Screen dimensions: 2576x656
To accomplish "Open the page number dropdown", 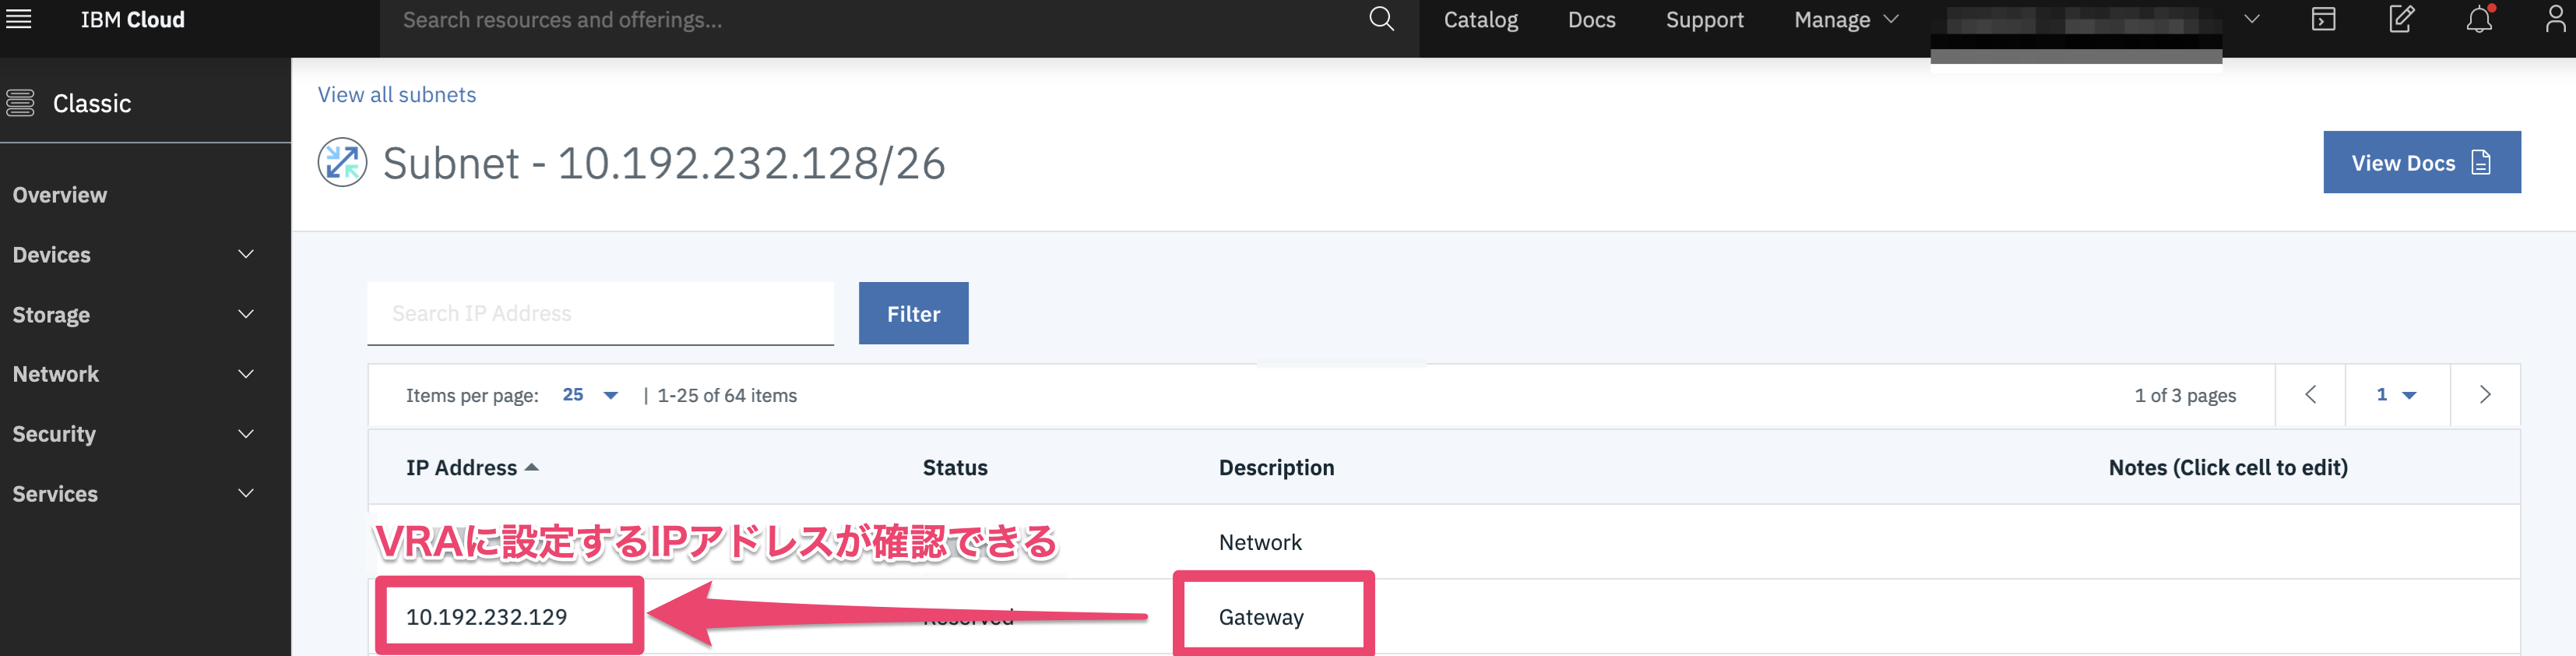I will point(2397,395).
